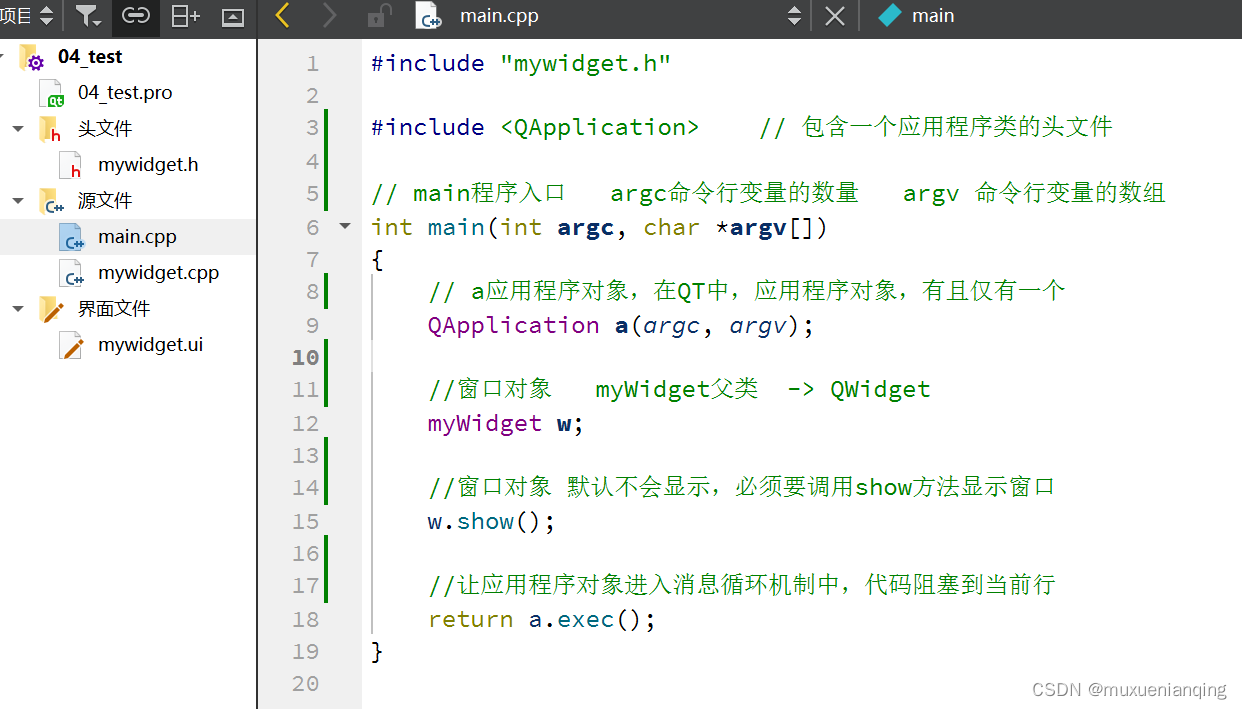Split the editor with the split icon
This screenshot has height=709, width=1242.
pos(184,17)
